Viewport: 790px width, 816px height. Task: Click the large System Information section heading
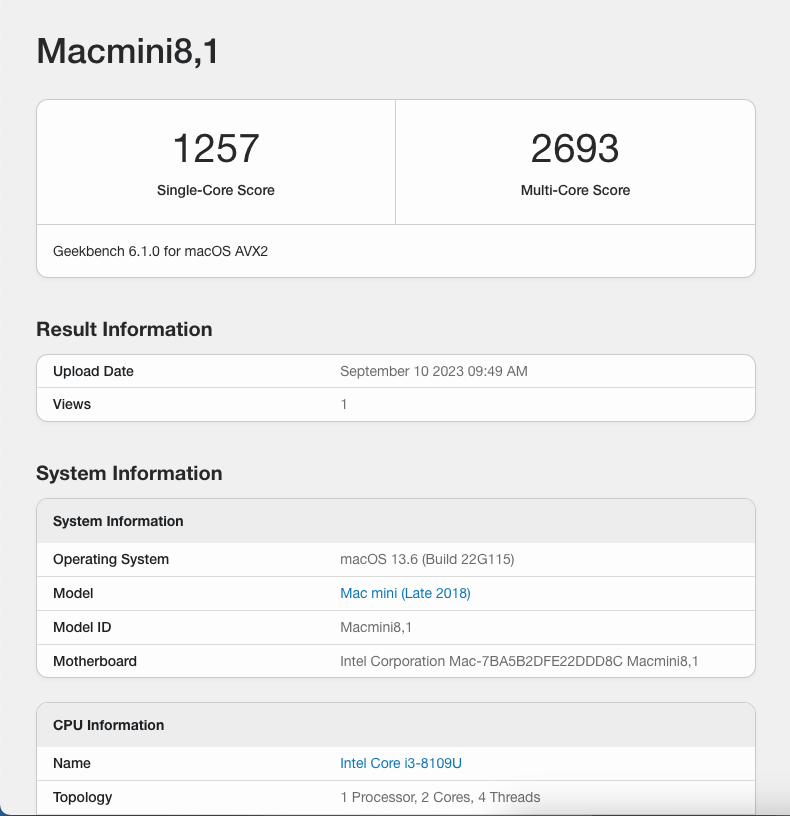click(x=129, y=474)
